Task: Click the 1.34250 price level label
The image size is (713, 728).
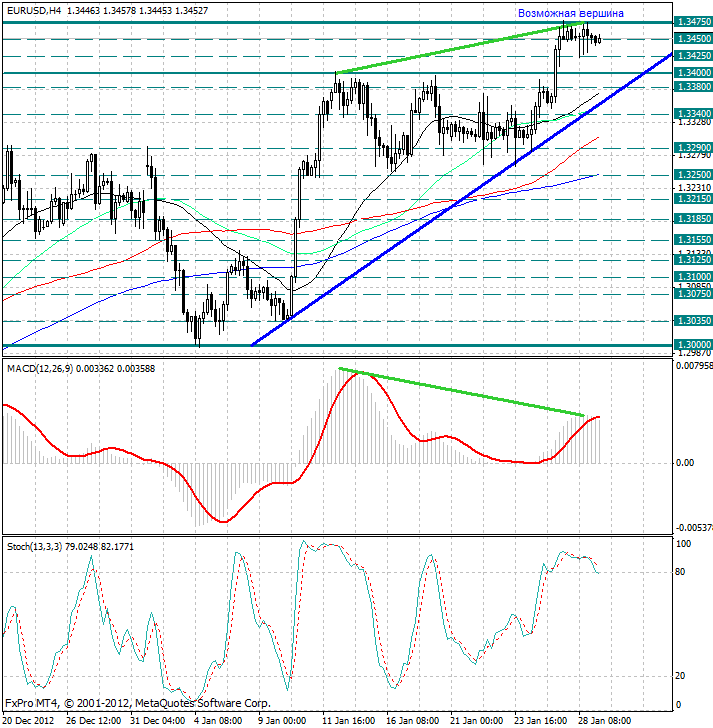Action: pos(694,56)
